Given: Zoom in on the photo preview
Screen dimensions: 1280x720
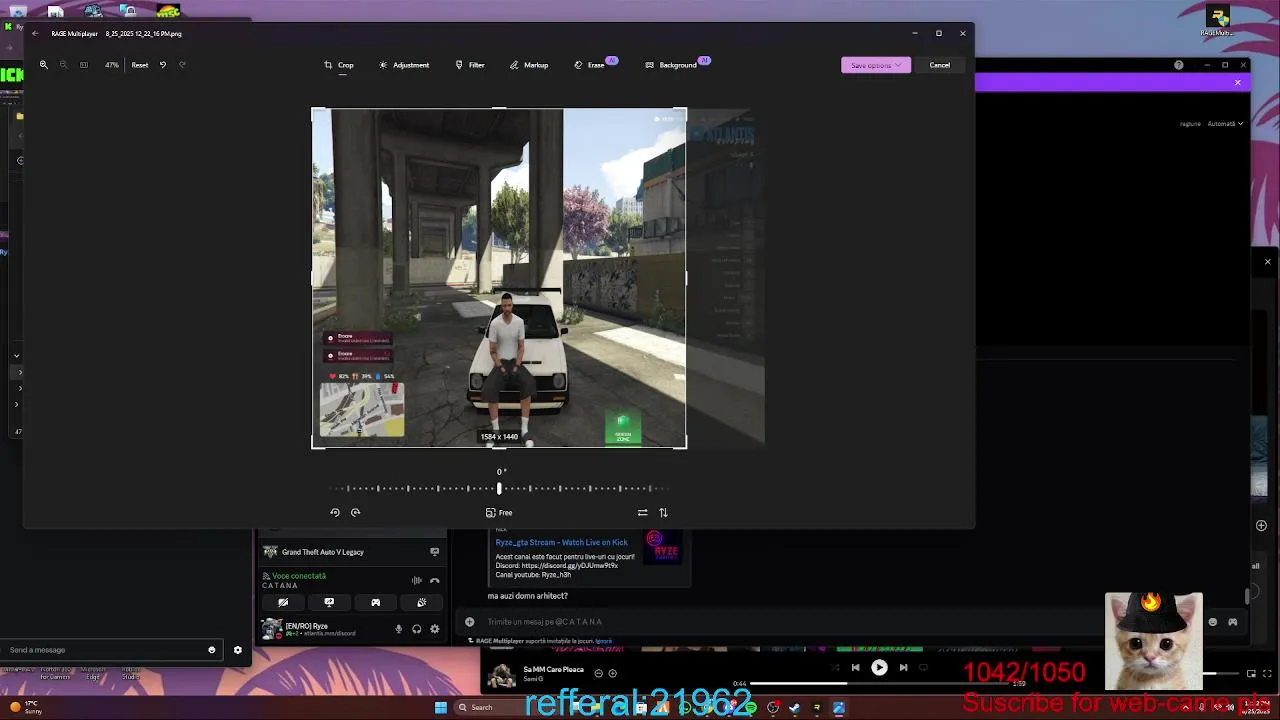Looking at the screenshot, I should coord(43,65).
